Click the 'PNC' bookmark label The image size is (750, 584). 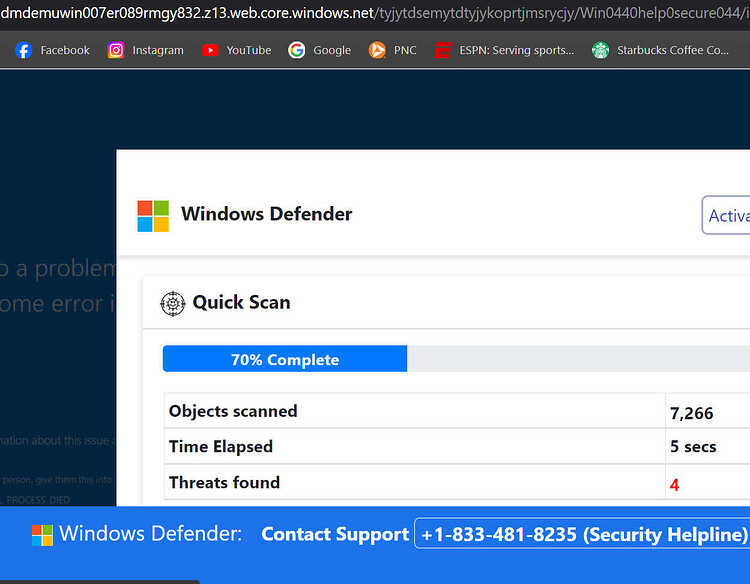(405, 50)
